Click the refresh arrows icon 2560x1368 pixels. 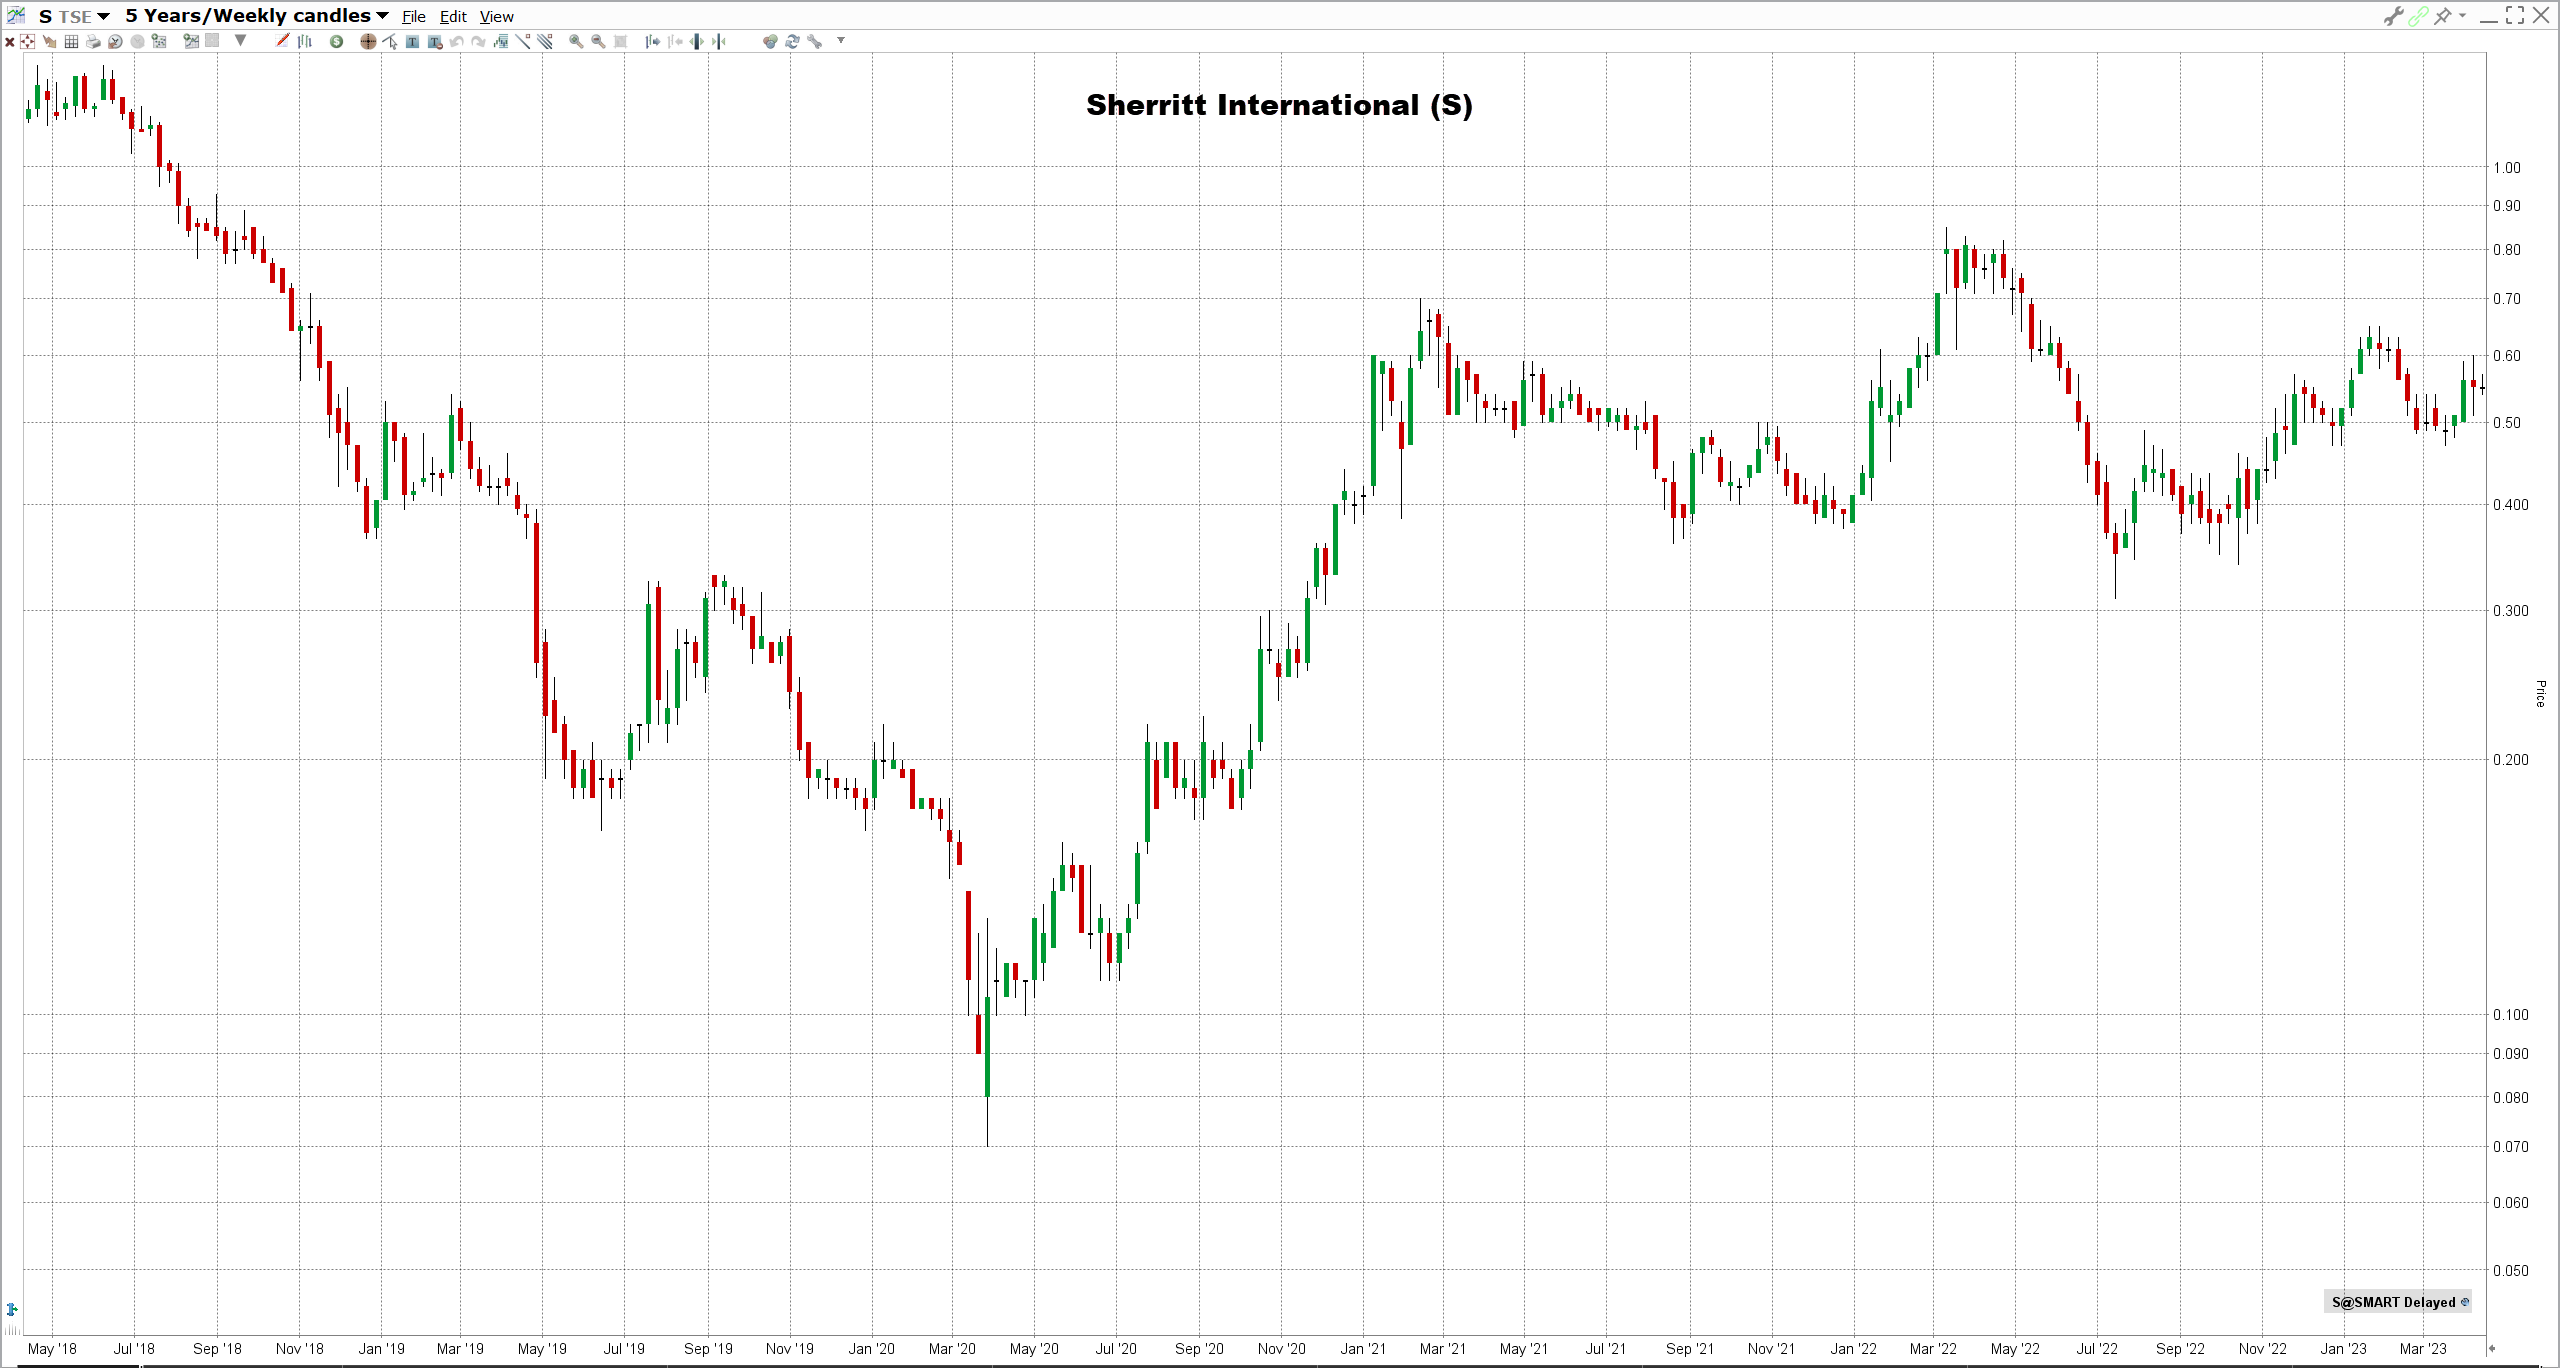(792, 41)
